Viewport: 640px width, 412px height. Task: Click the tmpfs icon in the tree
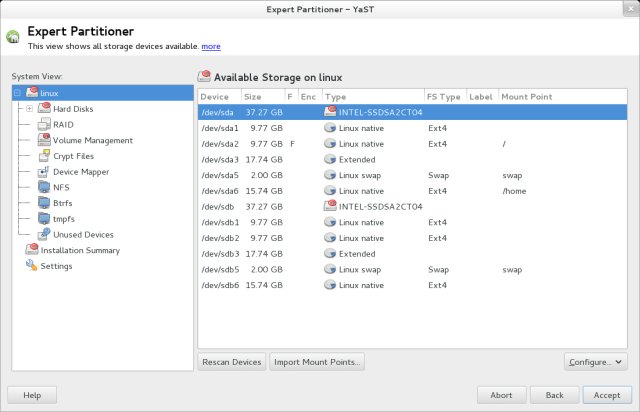point(44,218)
